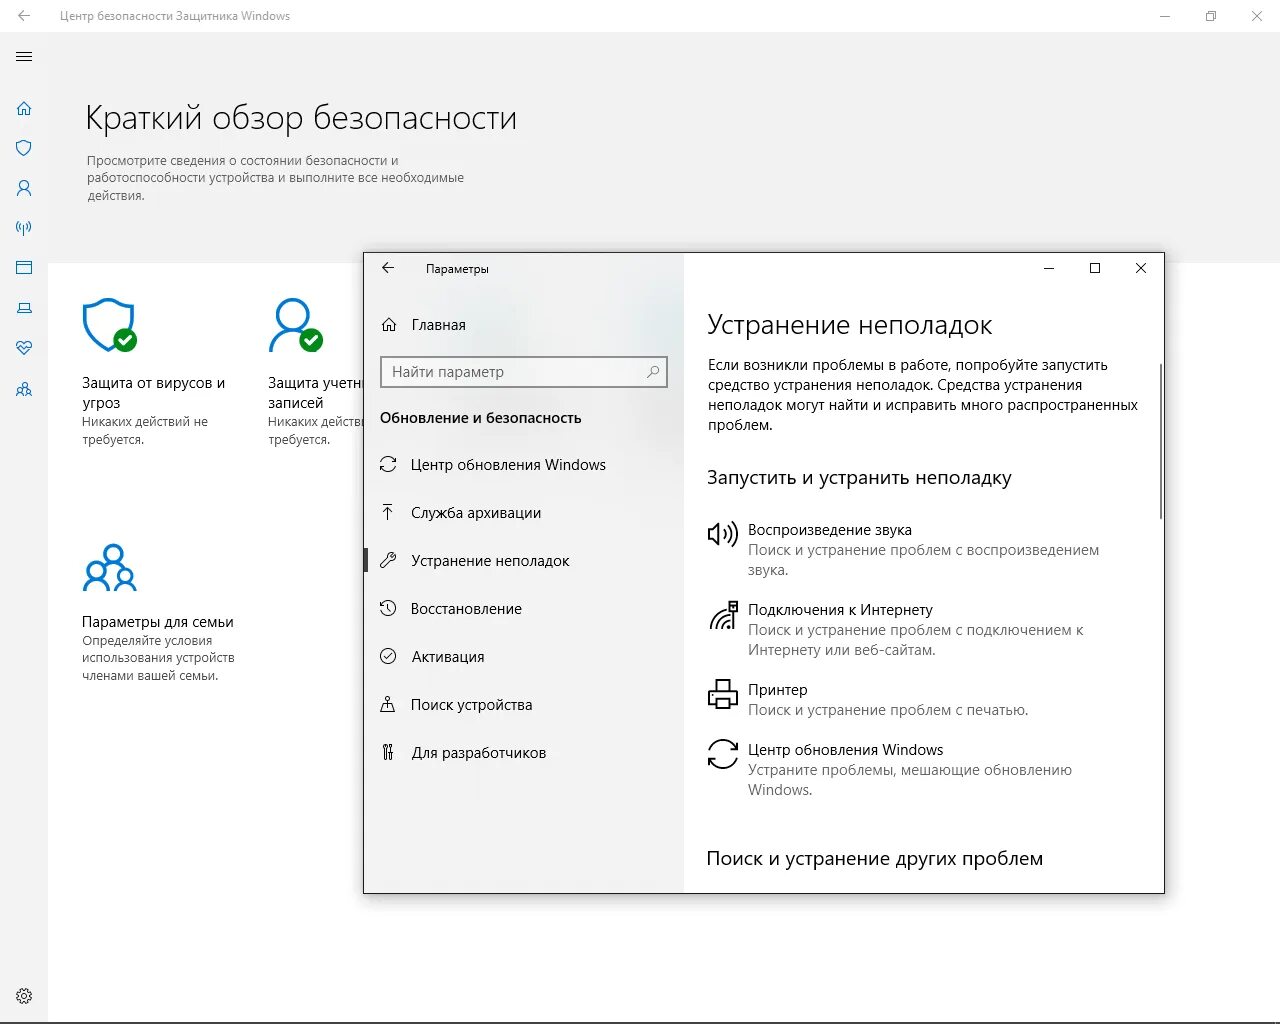Select Служба архивации in settings sidebar

[x=524, y=513]
